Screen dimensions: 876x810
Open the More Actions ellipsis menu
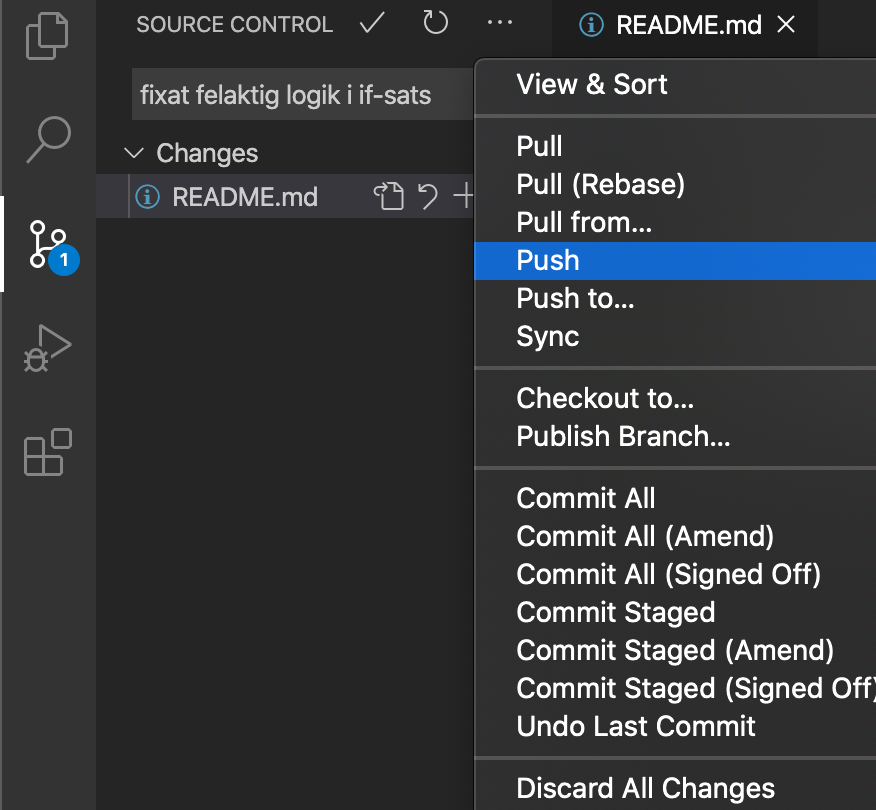click(x=499, y=23)
